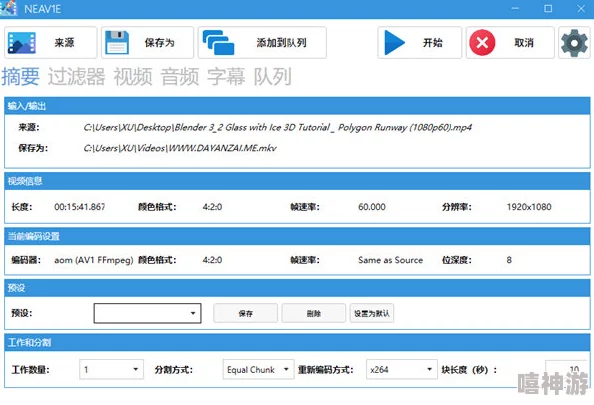Image resolution: width=594 pixels, height=405 pixels.
Task: Switch to the 视频 video tab
Action: [x=133, y=77]
